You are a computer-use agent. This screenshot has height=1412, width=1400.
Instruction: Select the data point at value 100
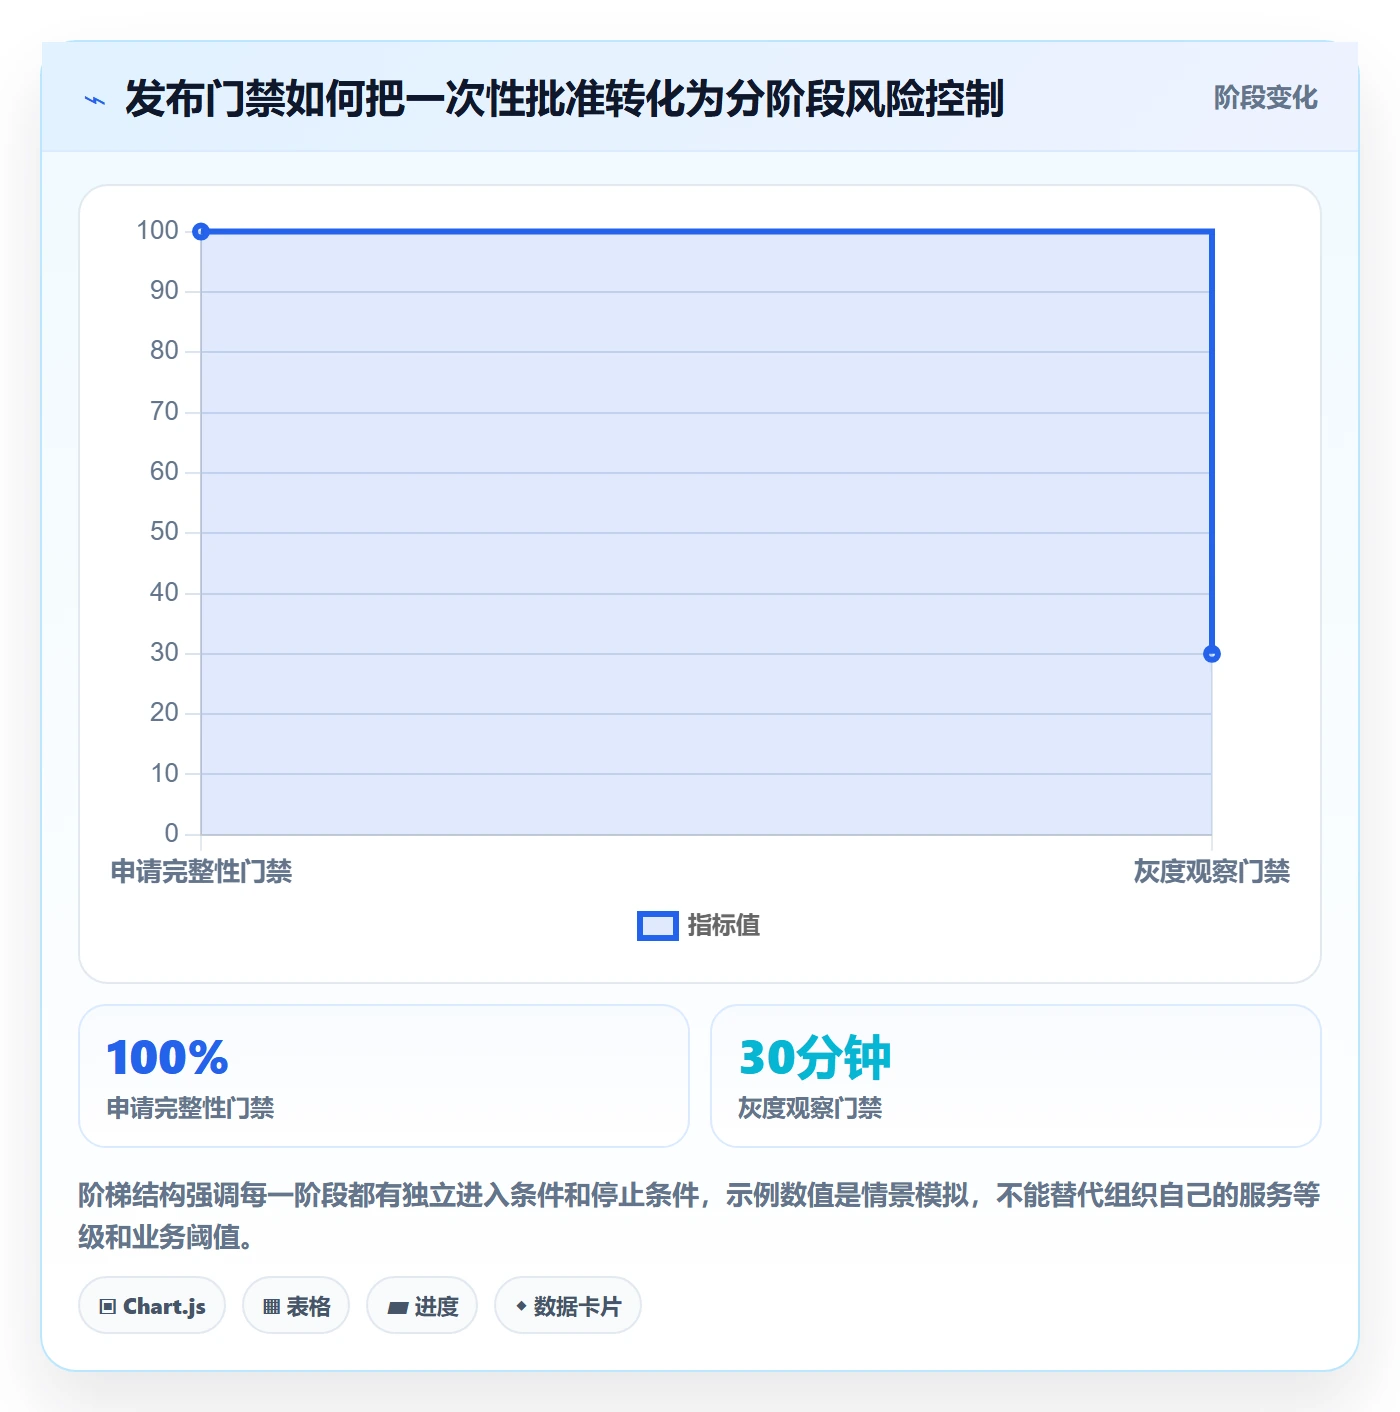point(201,232)
